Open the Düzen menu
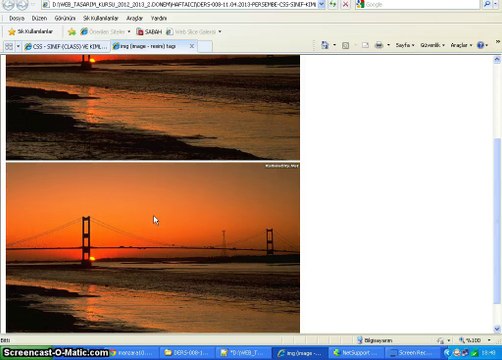Viewport: 502px width, 360px height. point(39,18)
